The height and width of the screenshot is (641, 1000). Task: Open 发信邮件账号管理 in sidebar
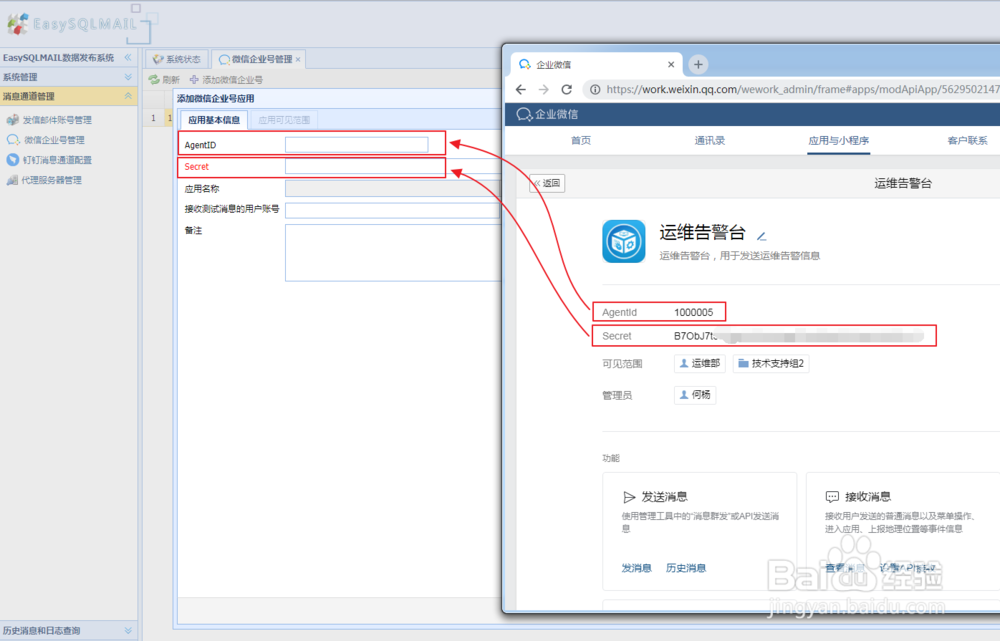(57, 120)
